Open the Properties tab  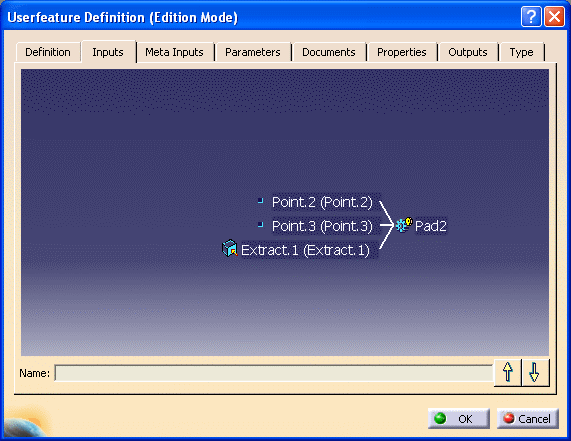[402, 52]
